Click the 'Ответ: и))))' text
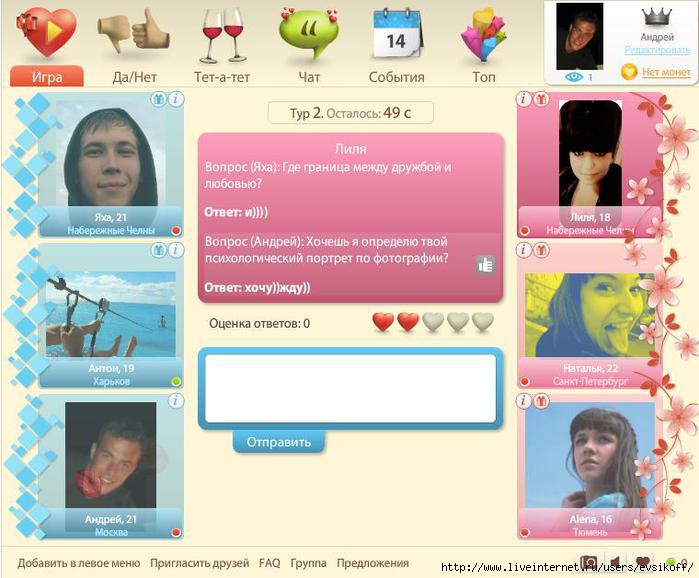 236,212
